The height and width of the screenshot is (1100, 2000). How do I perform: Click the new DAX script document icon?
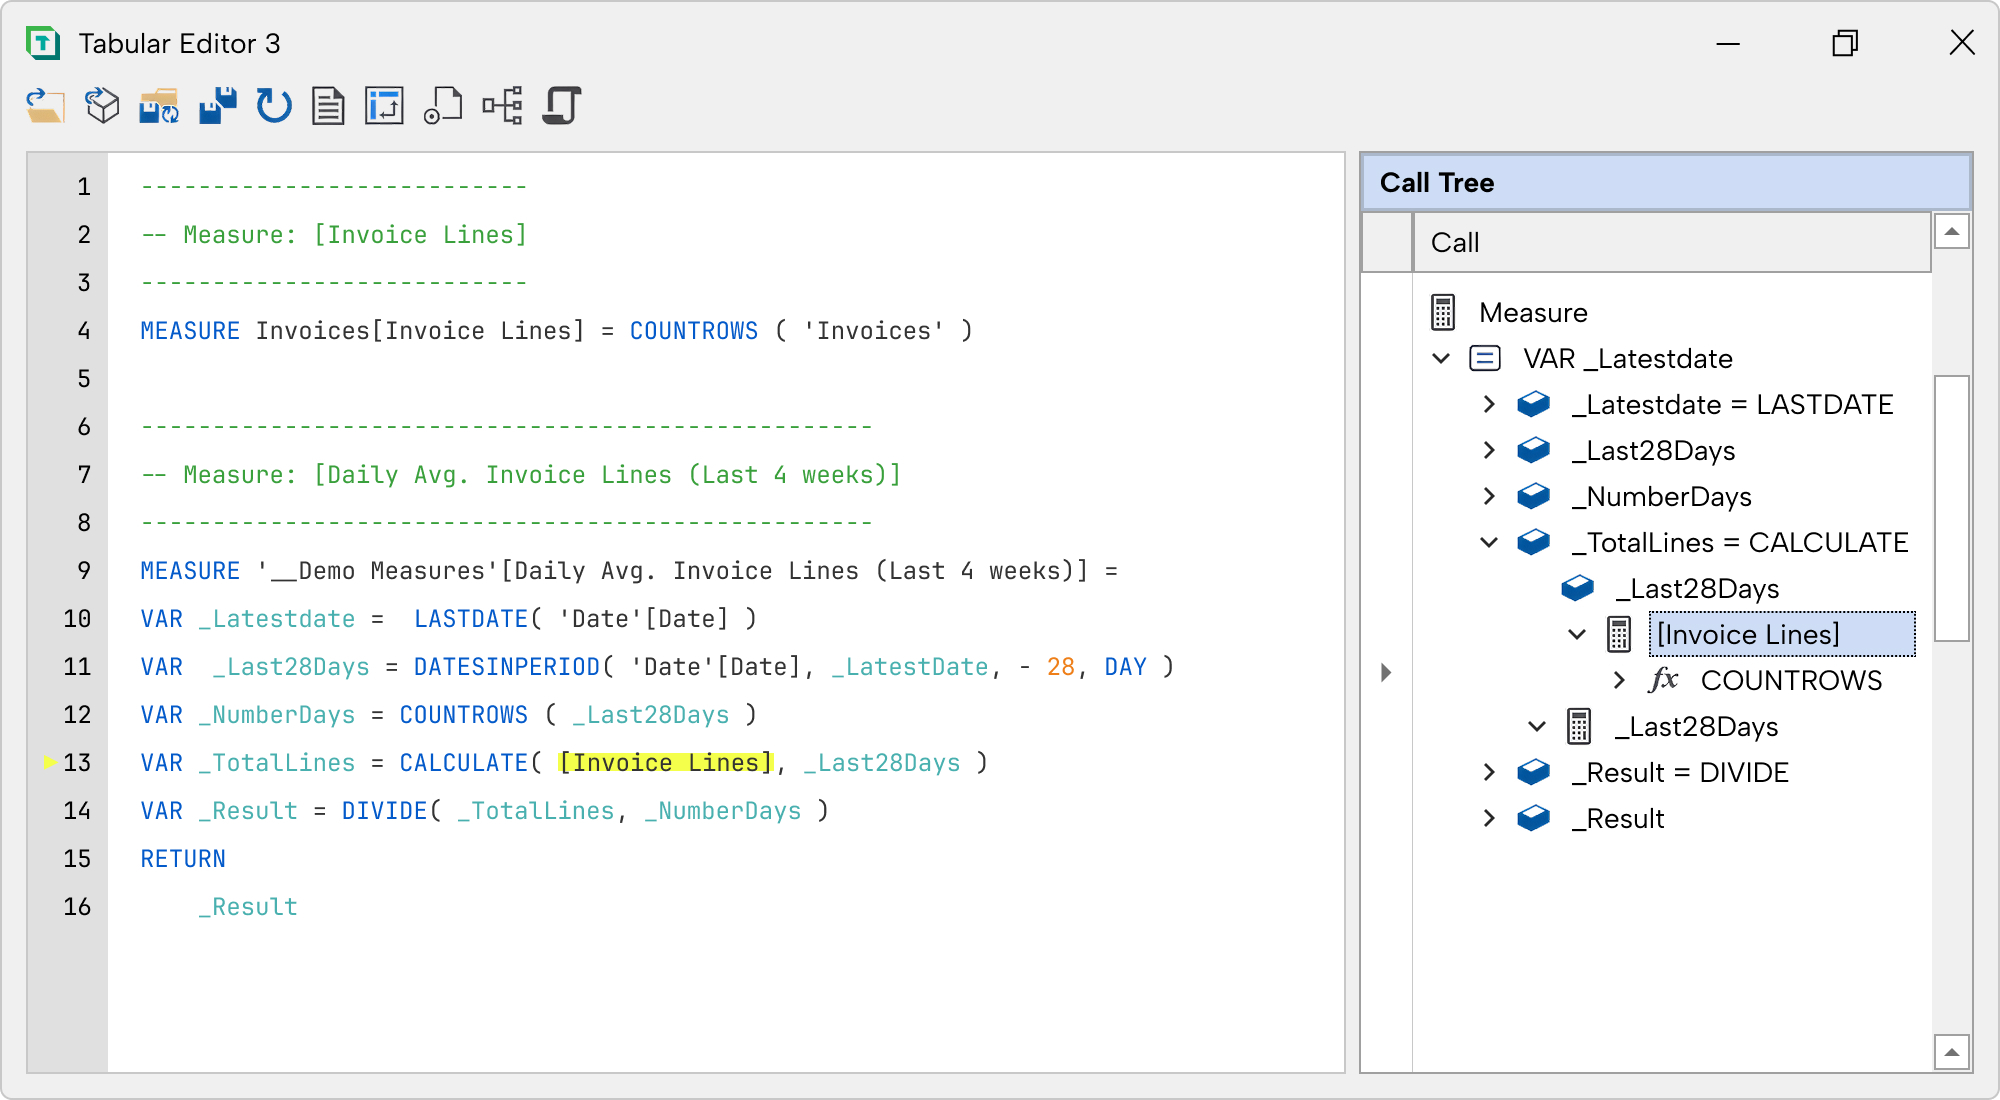328,105
